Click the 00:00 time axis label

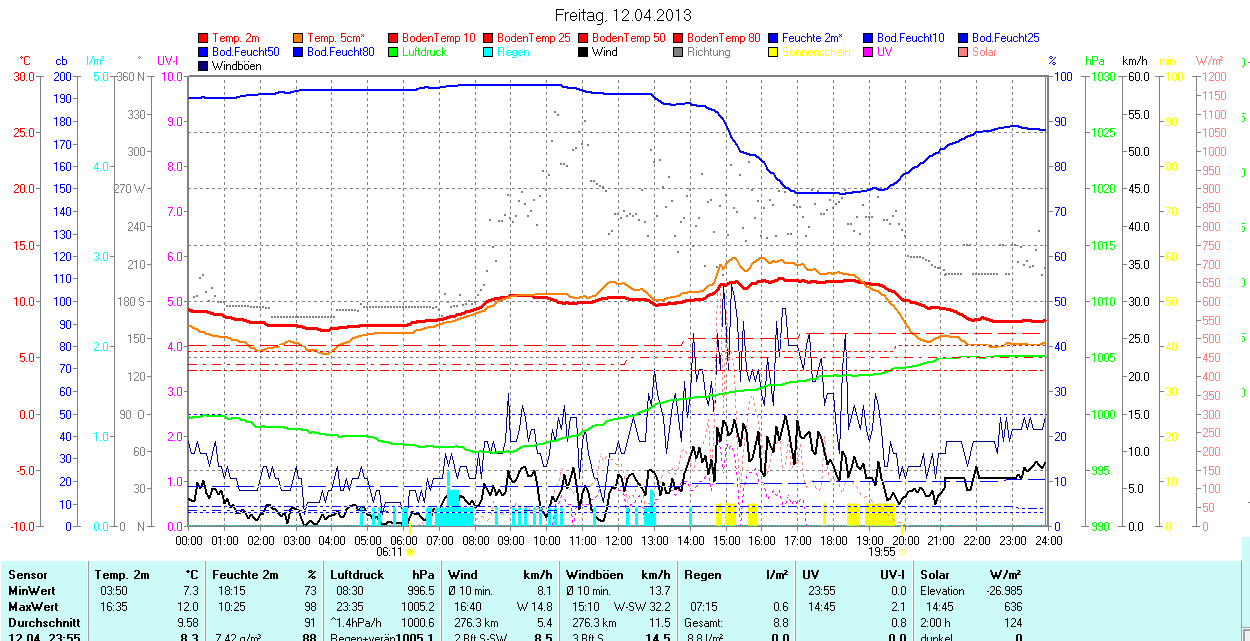(x=189, y=540)
